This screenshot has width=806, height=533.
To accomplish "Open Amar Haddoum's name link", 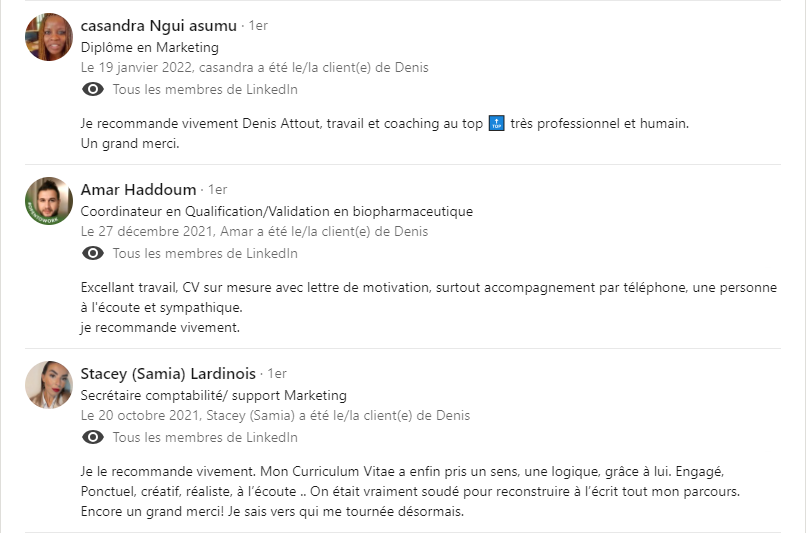I will [138, 189].
